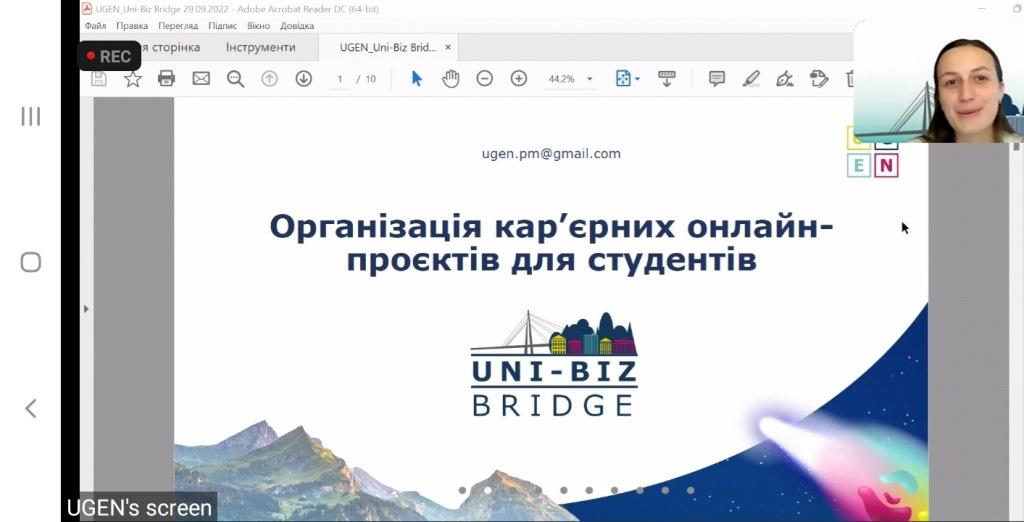Send file by email envelope icon

[x=201, y=79]
